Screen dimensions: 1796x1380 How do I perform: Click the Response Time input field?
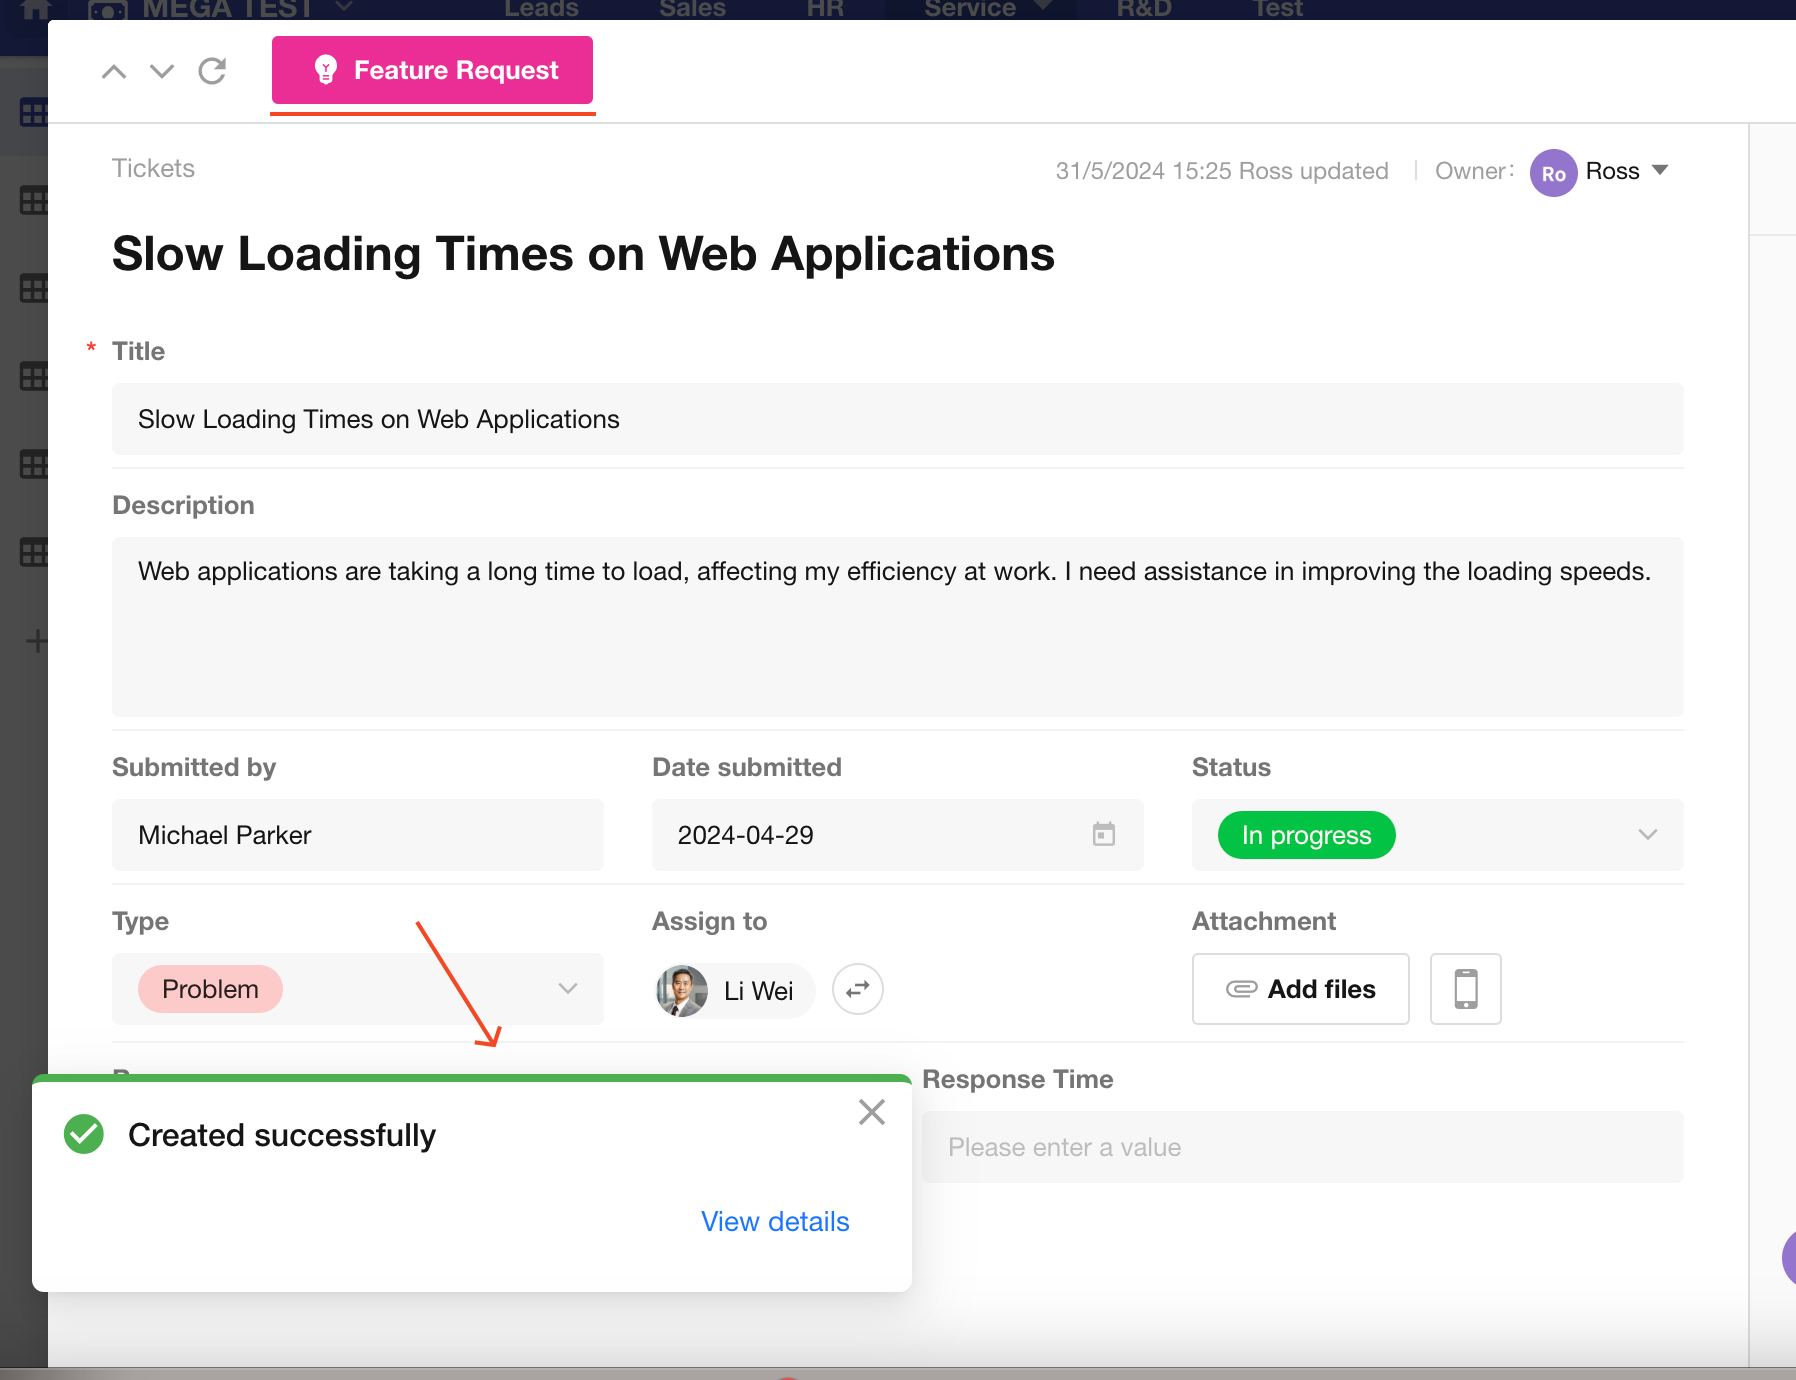point(1302,1147)
